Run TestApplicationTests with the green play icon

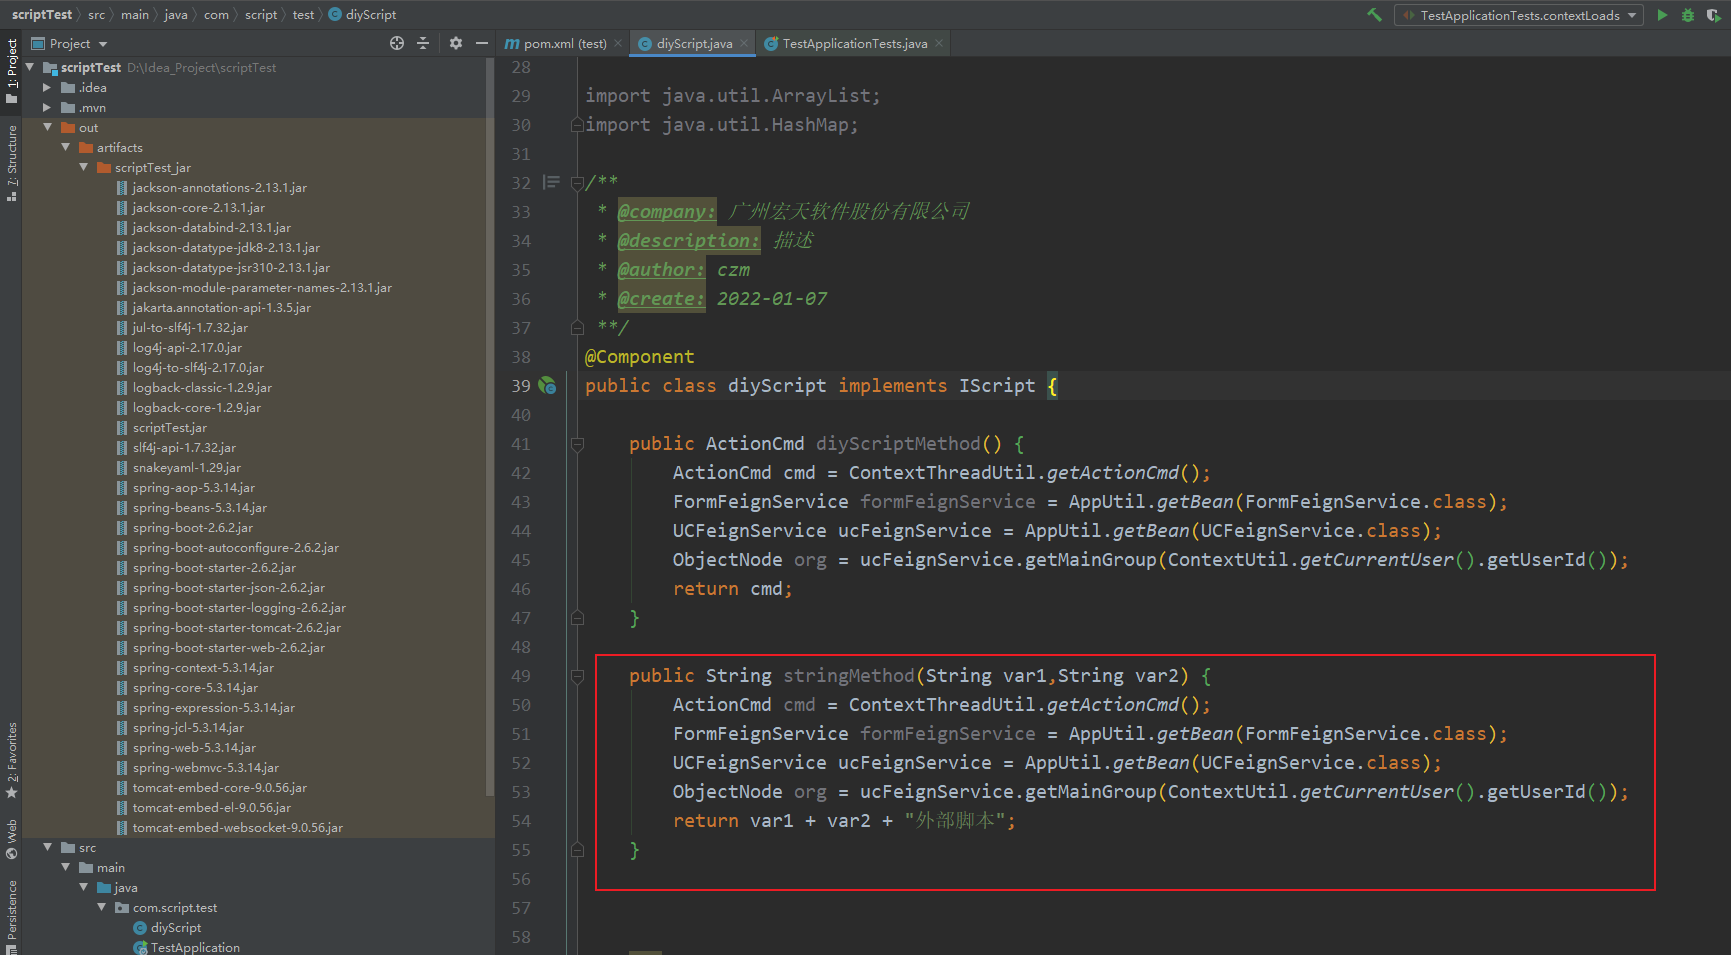click(1662, 15)
